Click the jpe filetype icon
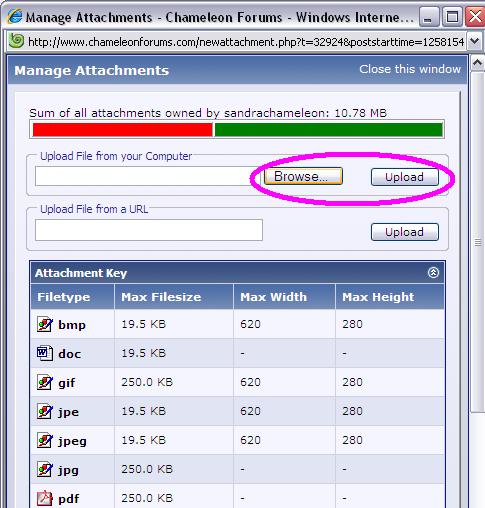 coord(45,411)
